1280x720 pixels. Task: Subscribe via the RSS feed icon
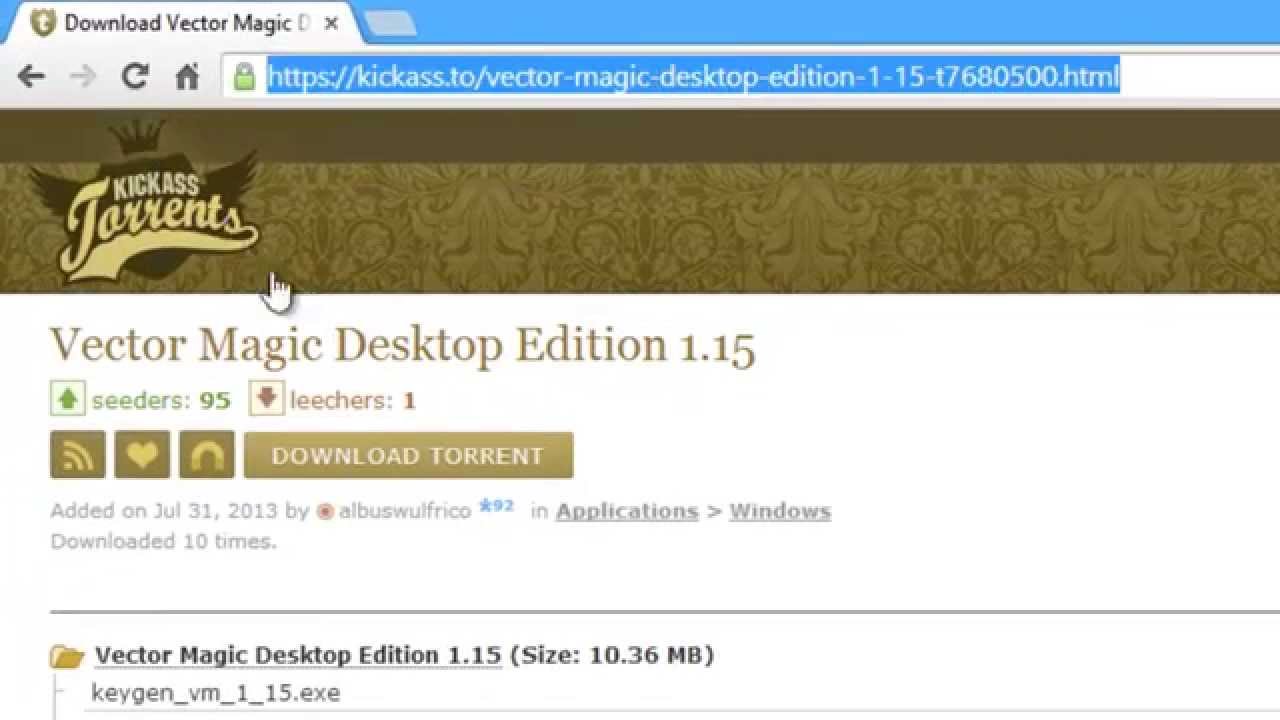tap(77, 454)
